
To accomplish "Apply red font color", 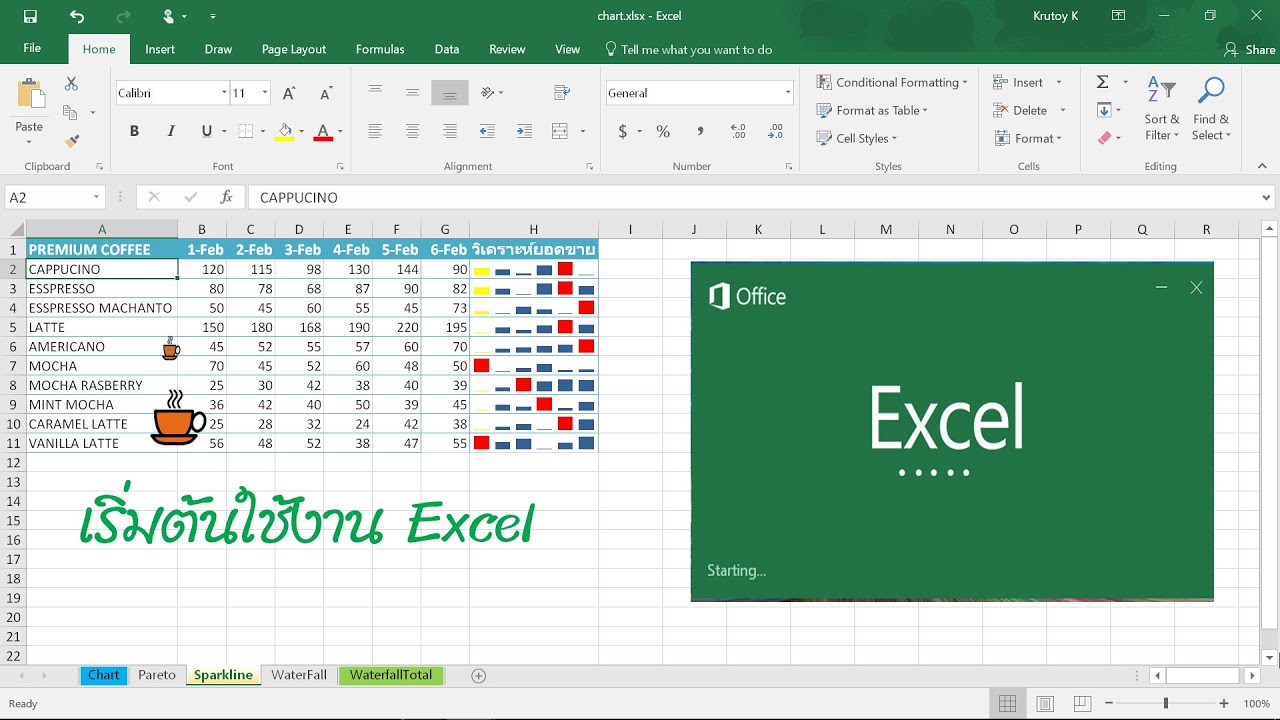I will tap(322, 131).
